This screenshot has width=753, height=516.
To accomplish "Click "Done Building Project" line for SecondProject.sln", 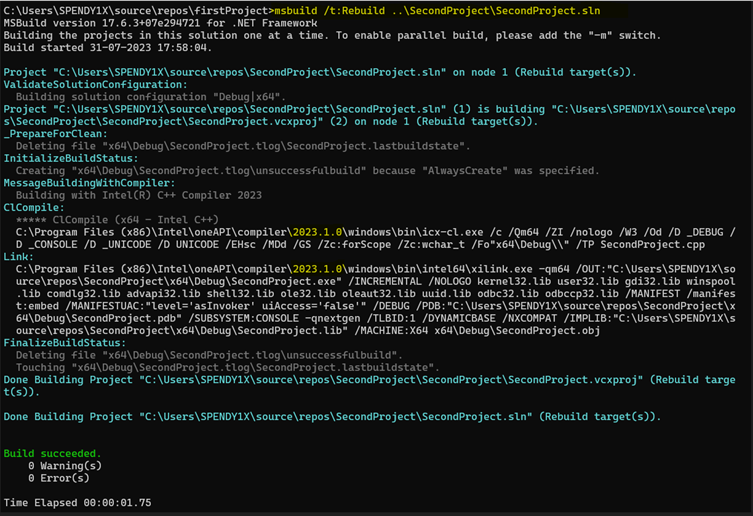I will (x=332, y=415).
